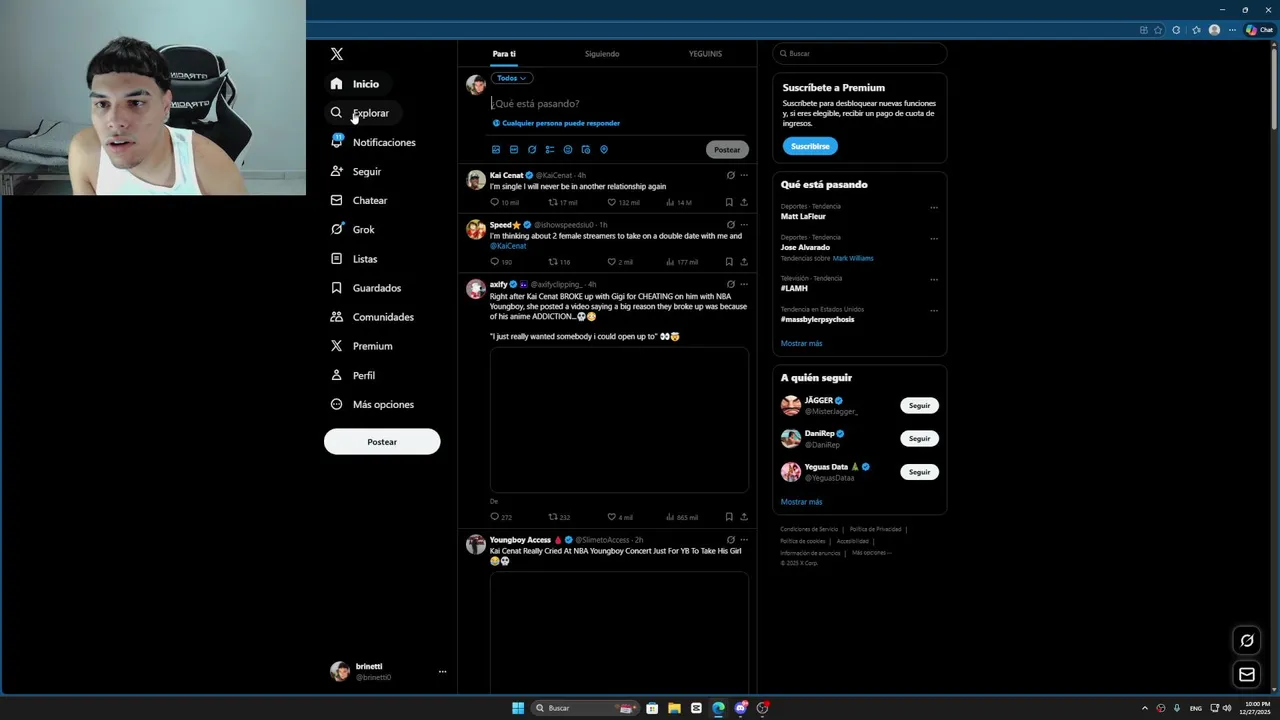Click Cualquier persona puede responder

[x=556, y=123]
